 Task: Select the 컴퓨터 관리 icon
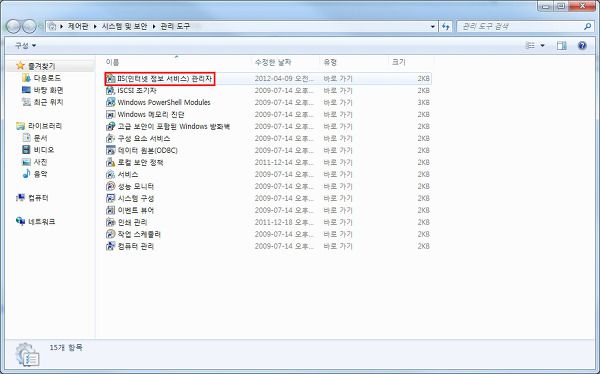[x=111, y=246]
